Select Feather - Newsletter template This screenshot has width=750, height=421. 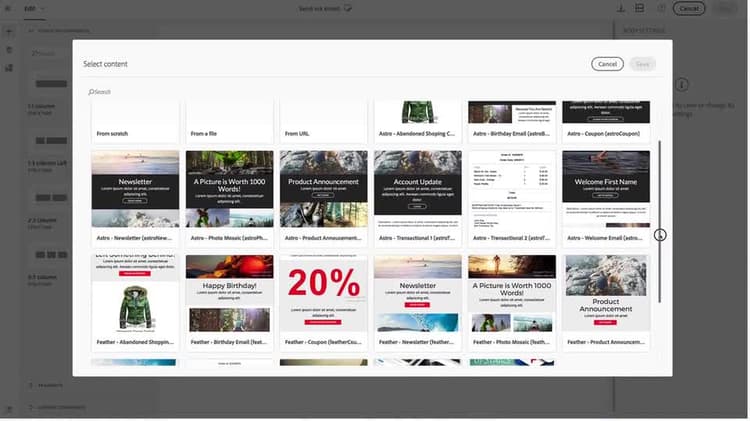418,302
